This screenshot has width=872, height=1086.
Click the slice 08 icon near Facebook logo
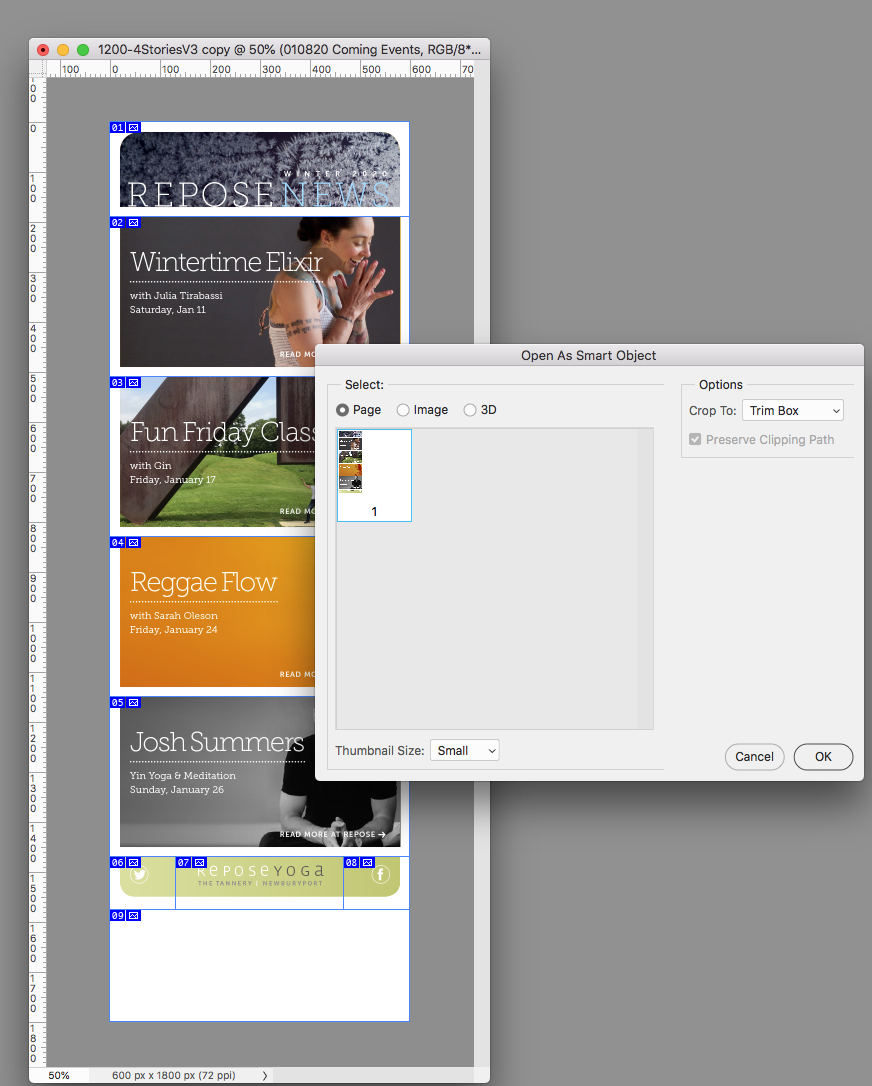pyautogui.click(x=351, y=862)
